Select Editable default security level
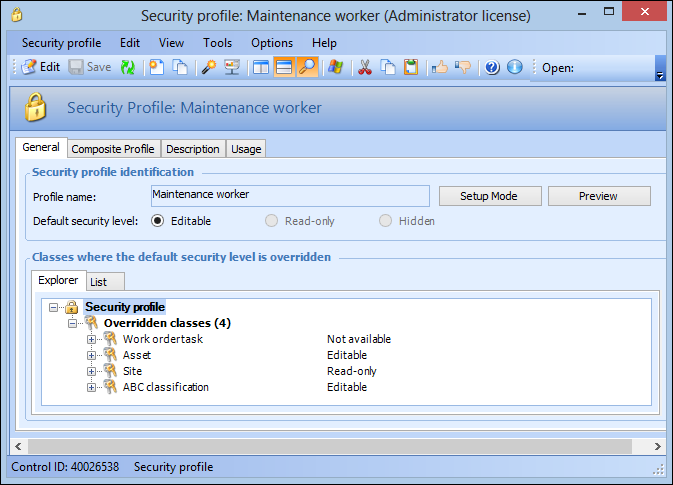This screenshot has height=485, width=673. [x=158, y=221]
